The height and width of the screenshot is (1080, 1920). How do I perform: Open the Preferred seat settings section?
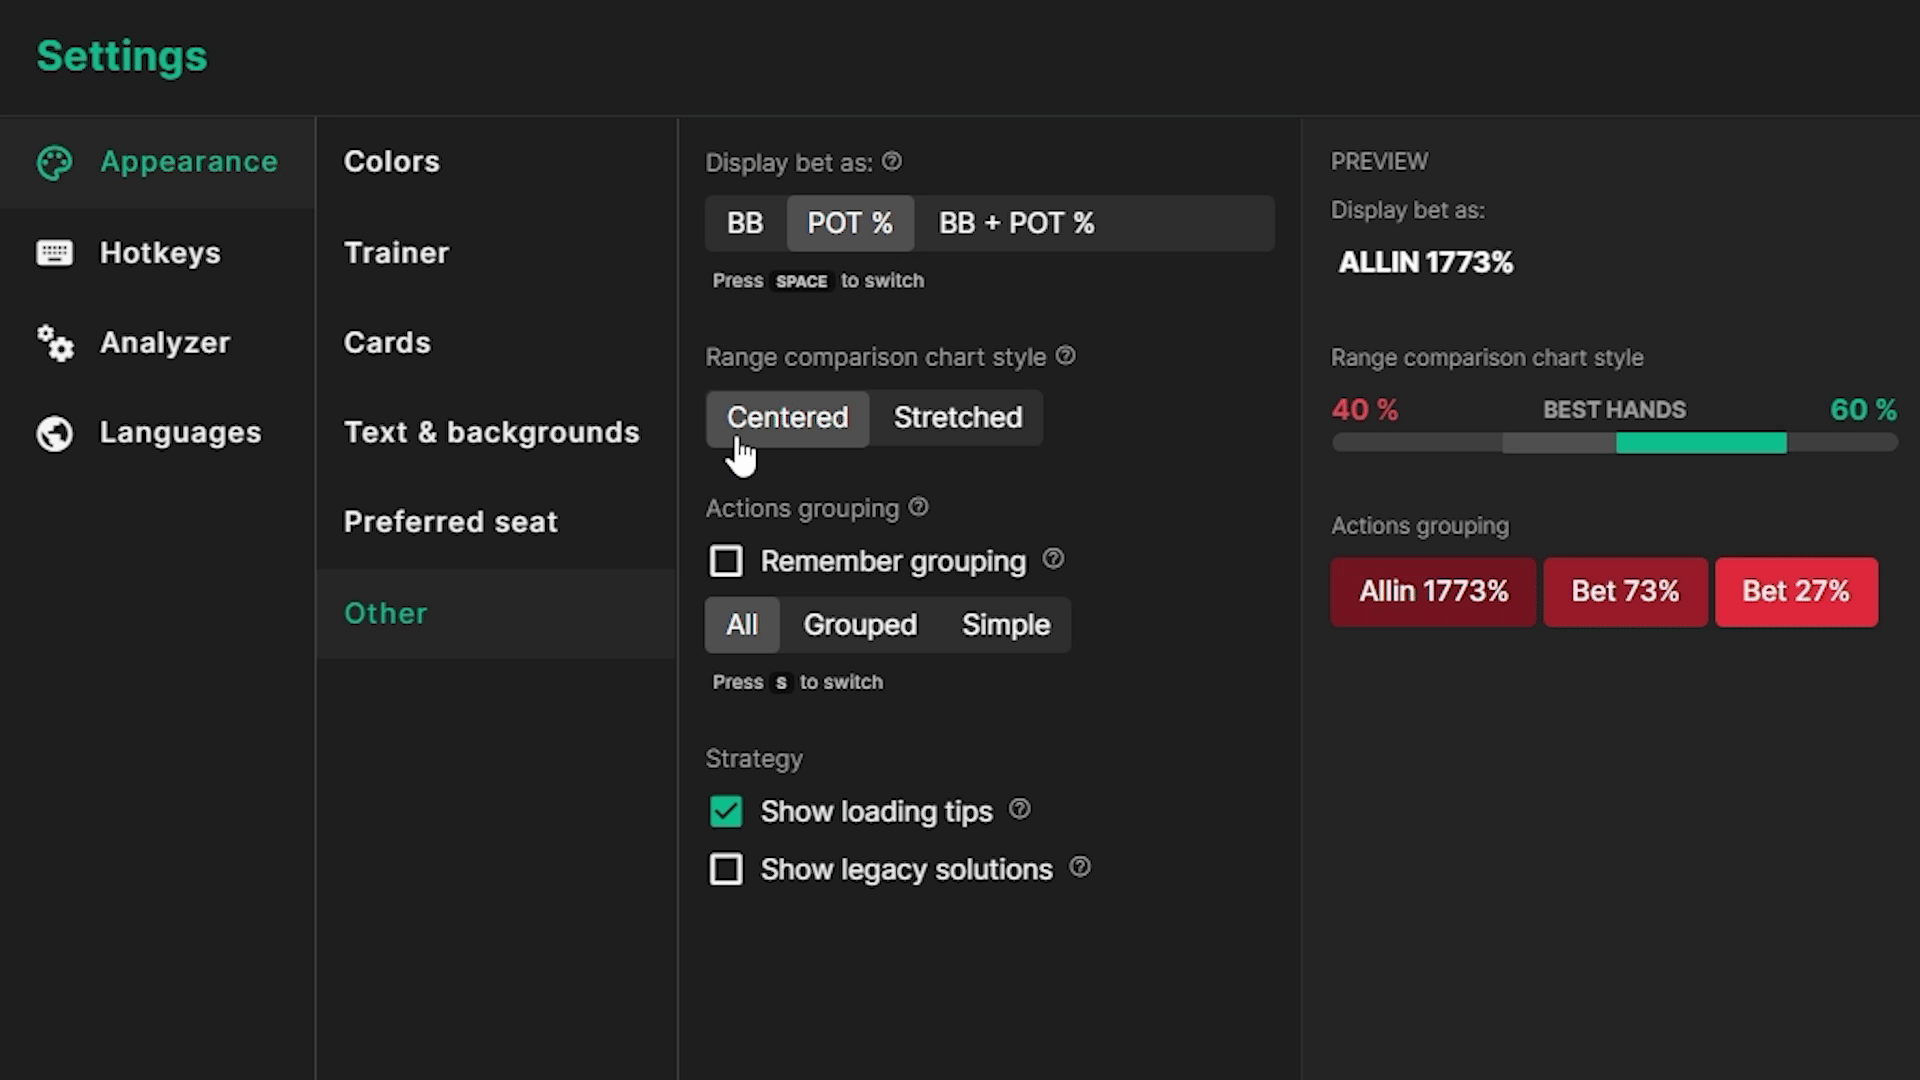[x=451, y=521]
